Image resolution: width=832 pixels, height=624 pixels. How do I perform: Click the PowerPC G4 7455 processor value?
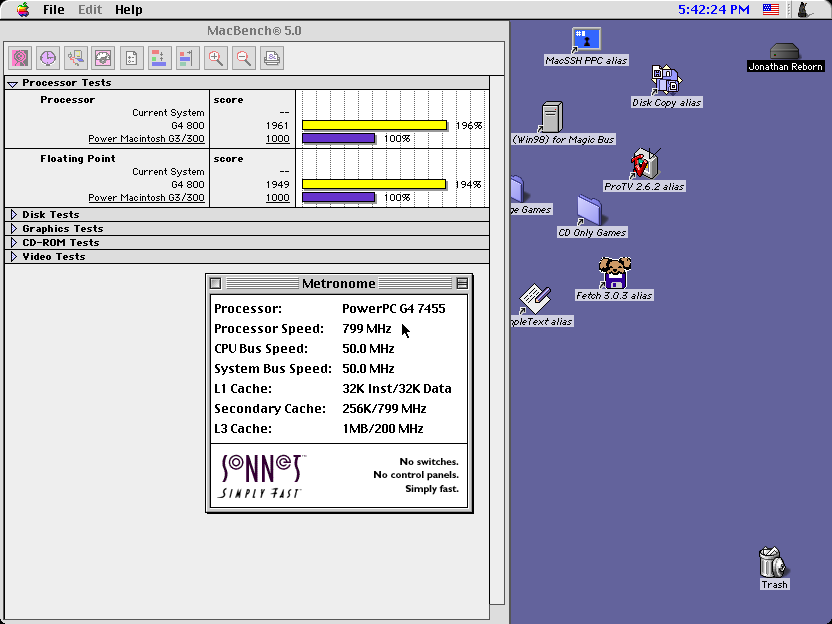tap(394, 309)
